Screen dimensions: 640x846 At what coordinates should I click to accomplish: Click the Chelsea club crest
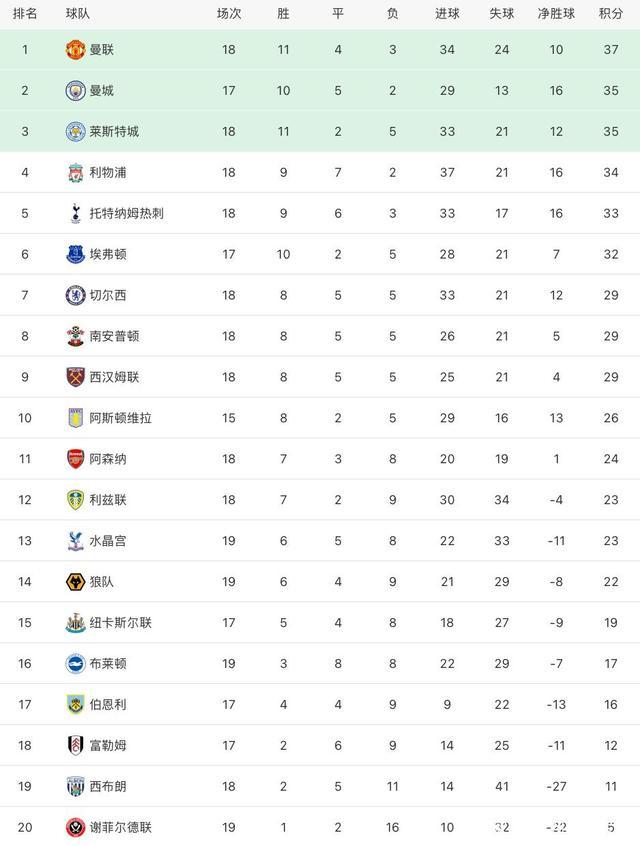coord(75,295)
